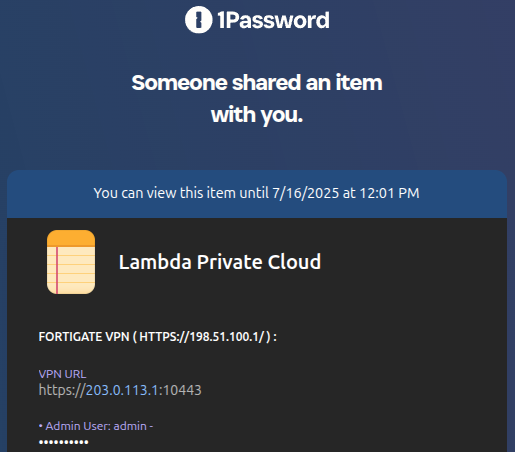
Task: Click the 1Password wordmark text
Action: click(273, 20)
